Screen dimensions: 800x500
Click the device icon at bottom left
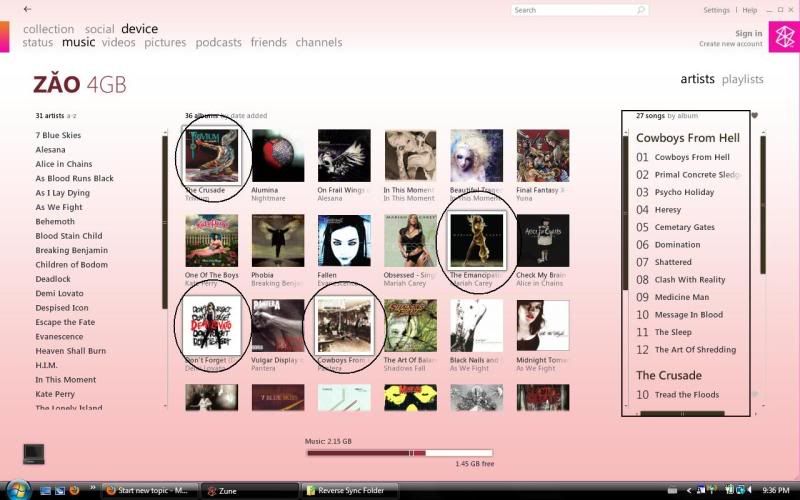pos(34,454)
